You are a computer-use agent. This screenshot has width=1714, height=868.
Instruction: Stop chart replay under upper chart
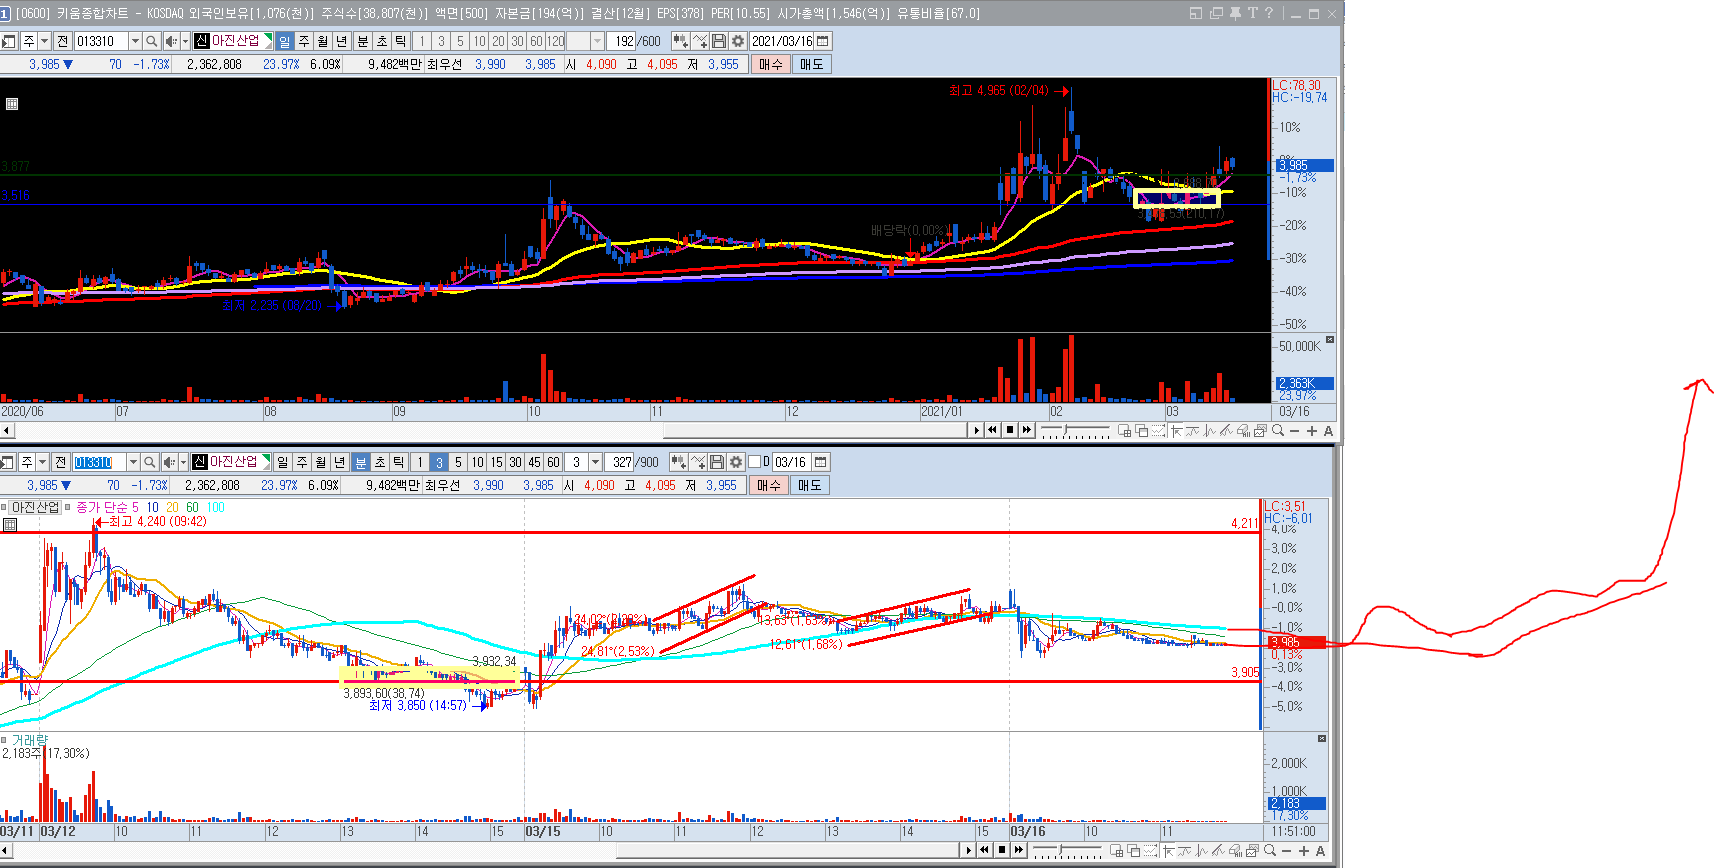pos(1010,430)
